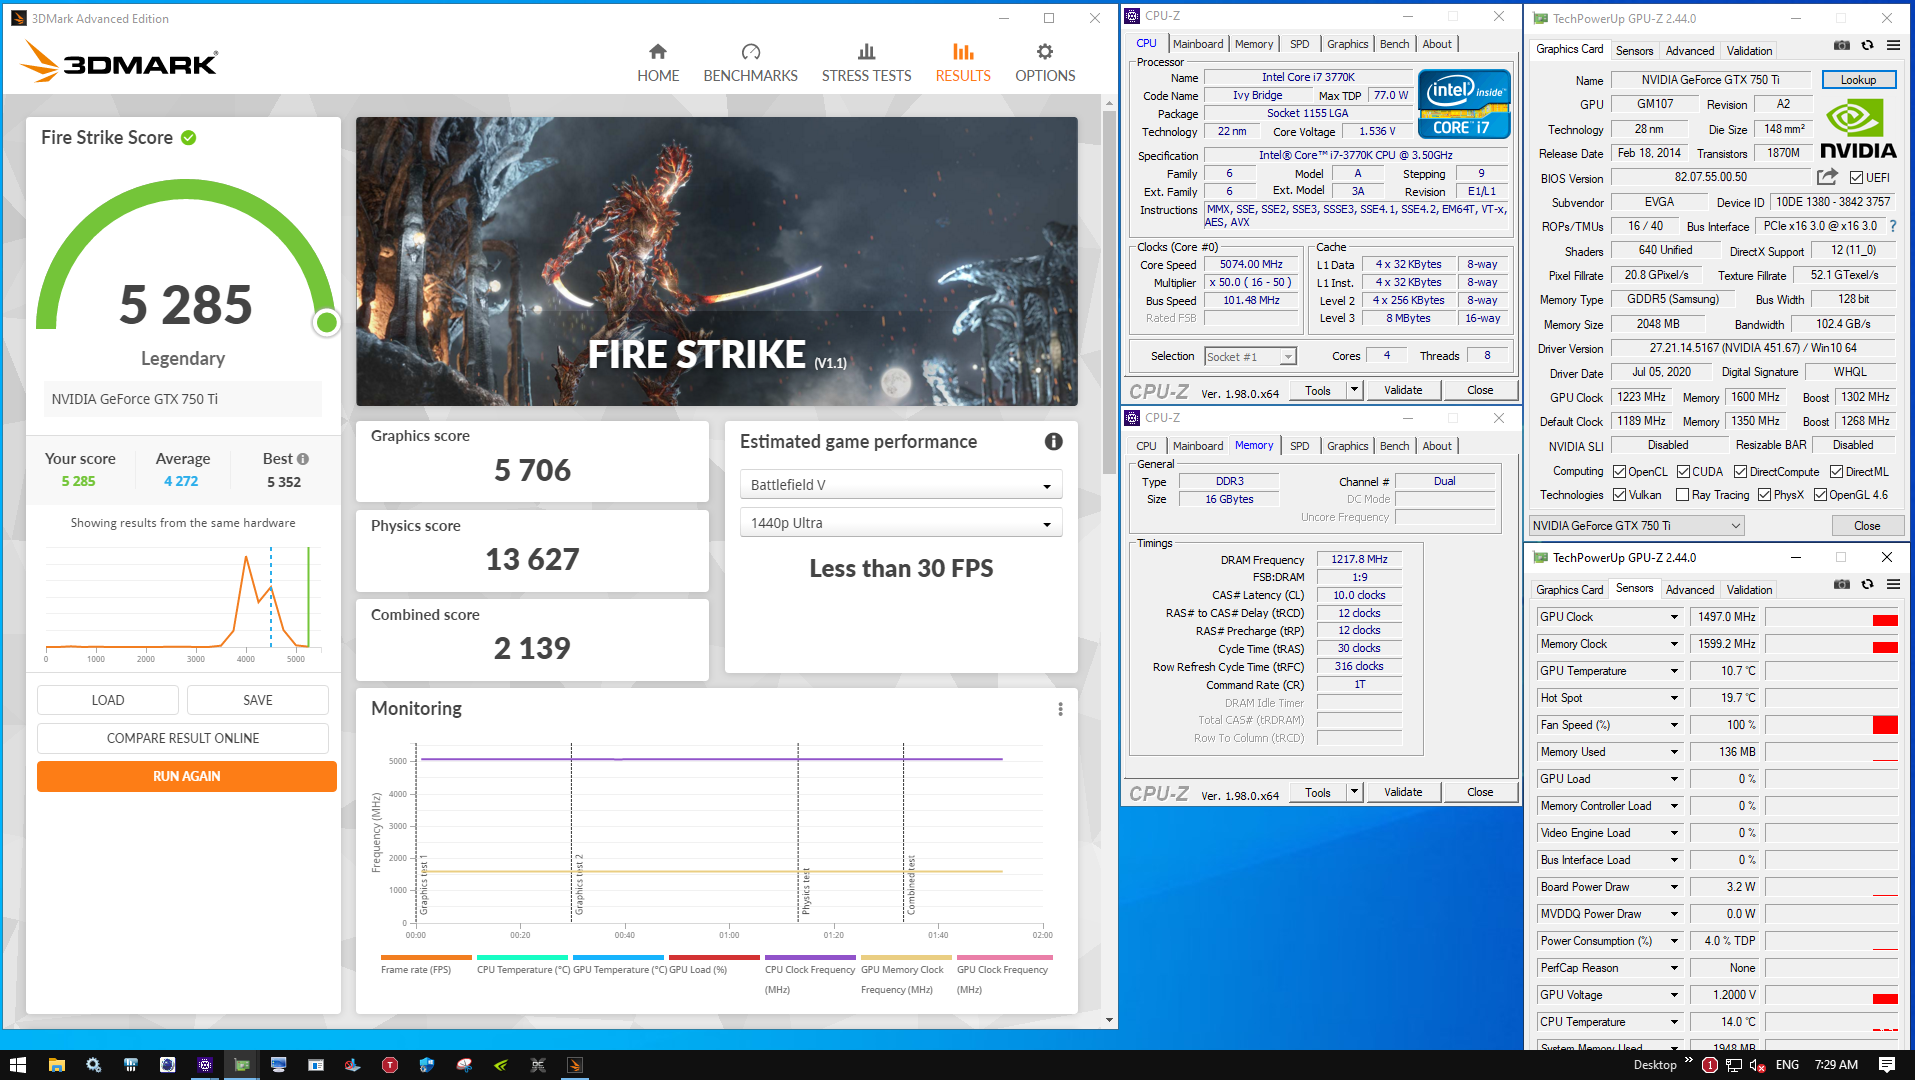The height and width of the screenshot is (1080, 1915).
Task: Refresh GPU-Z Graphics Card window
Action: [1867, 45]
